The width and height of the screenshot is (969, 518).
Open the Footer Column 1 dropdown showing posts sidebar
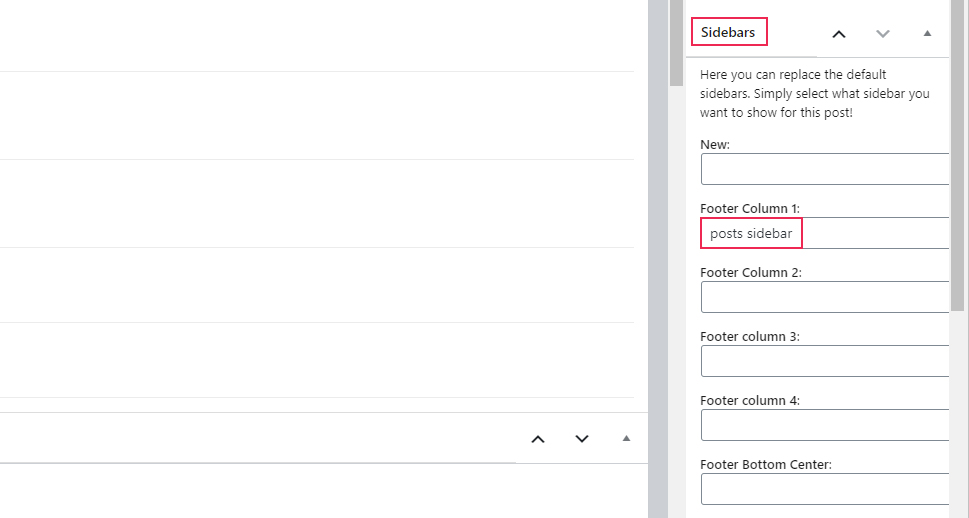(x=825, y=233)
